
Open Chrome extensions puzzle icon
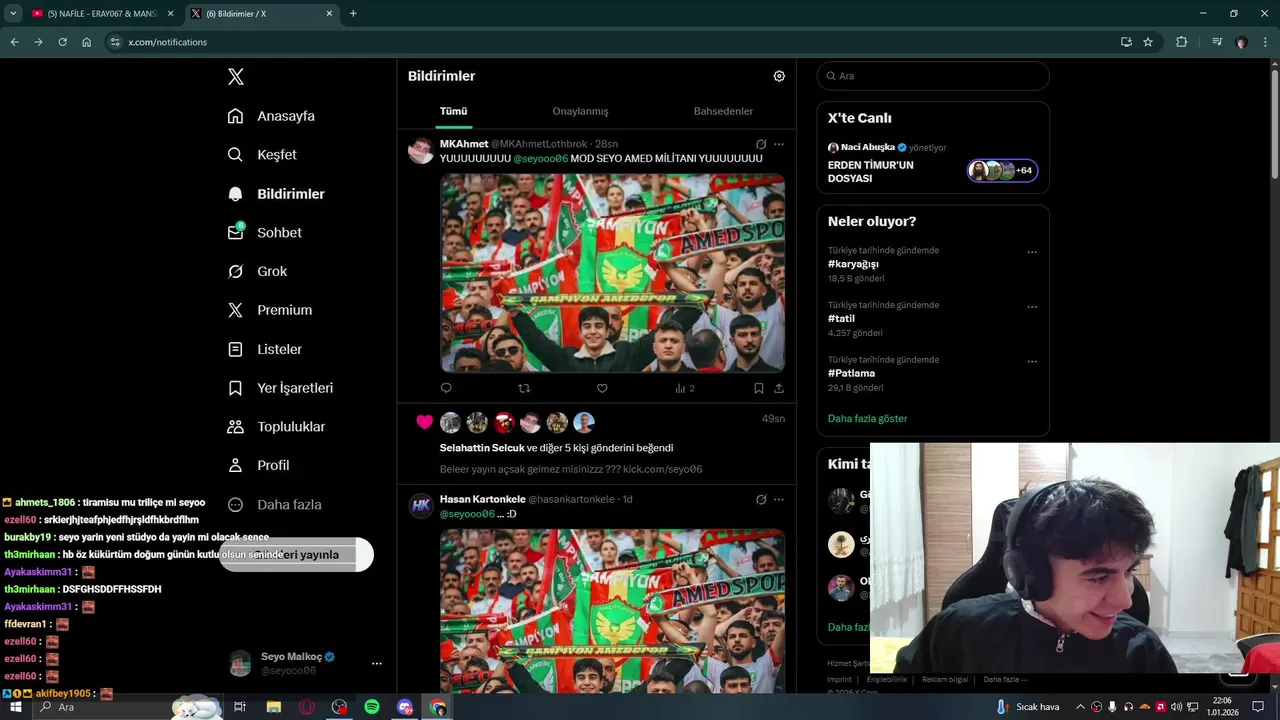pyautogui.click(x=1182, y=42)
